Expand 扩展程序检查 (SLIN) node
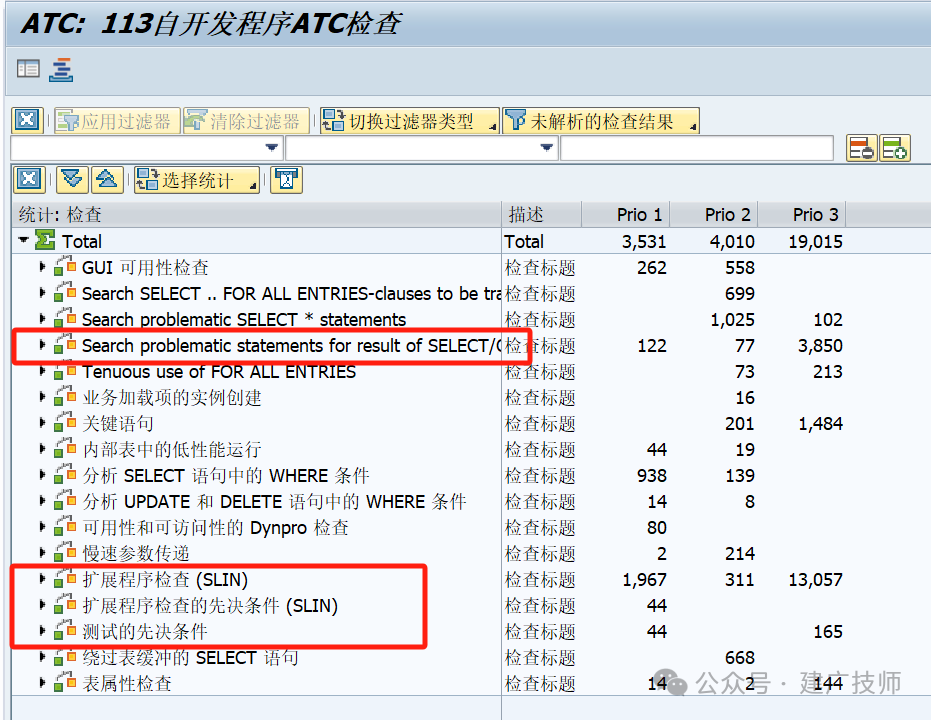The height and width of the screenshot is (720, 931). pos(42,579)
